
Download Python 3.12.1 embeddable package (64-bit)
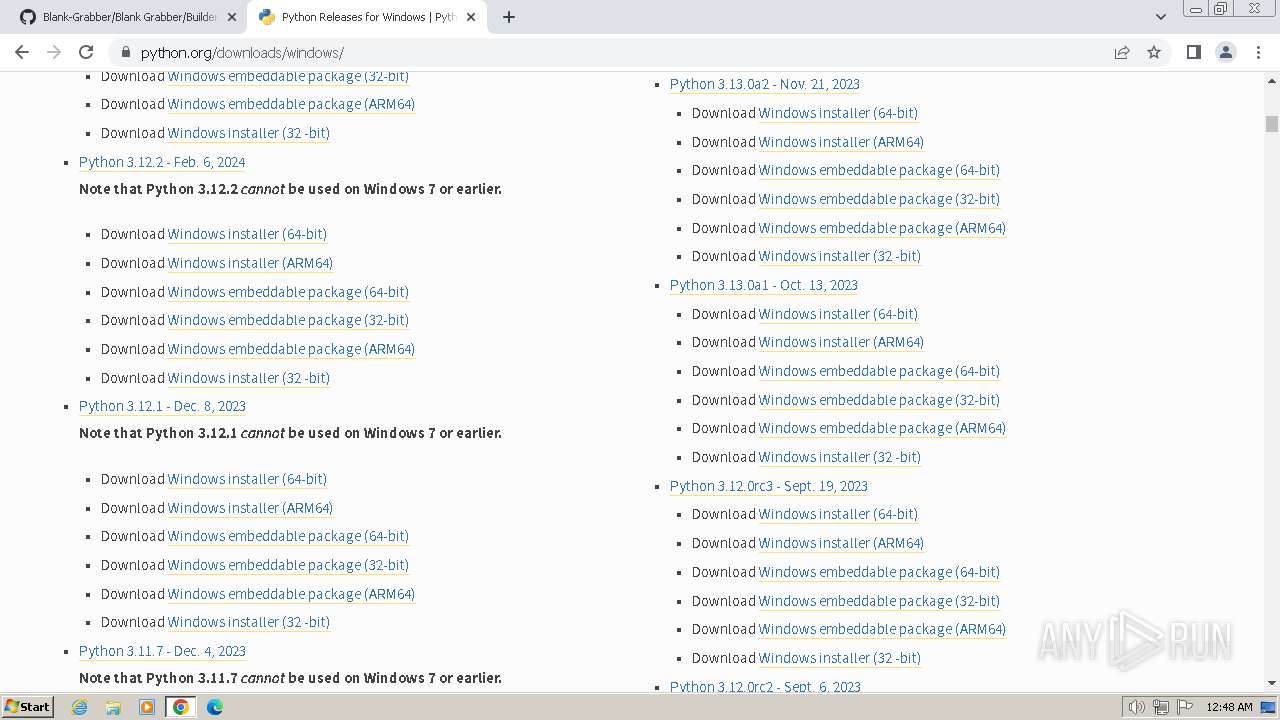[x=288, y=536]
